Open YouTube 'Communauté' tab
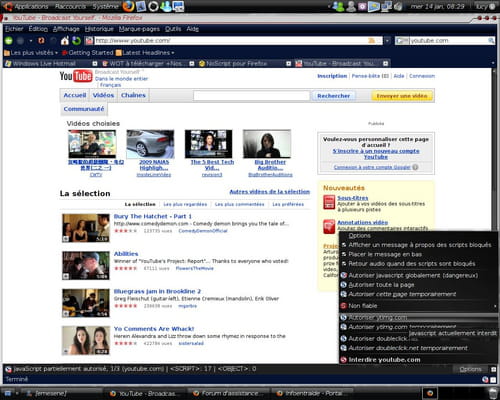The image size is (500, 400). pos(84,109)
